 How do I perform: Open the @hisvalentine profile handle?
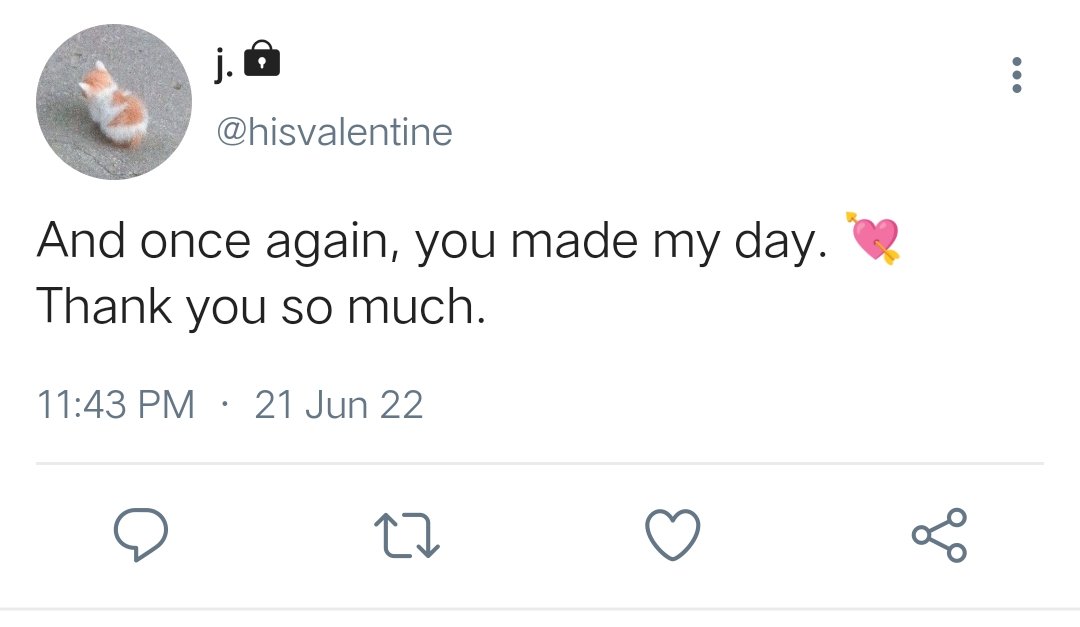point(334,131)
